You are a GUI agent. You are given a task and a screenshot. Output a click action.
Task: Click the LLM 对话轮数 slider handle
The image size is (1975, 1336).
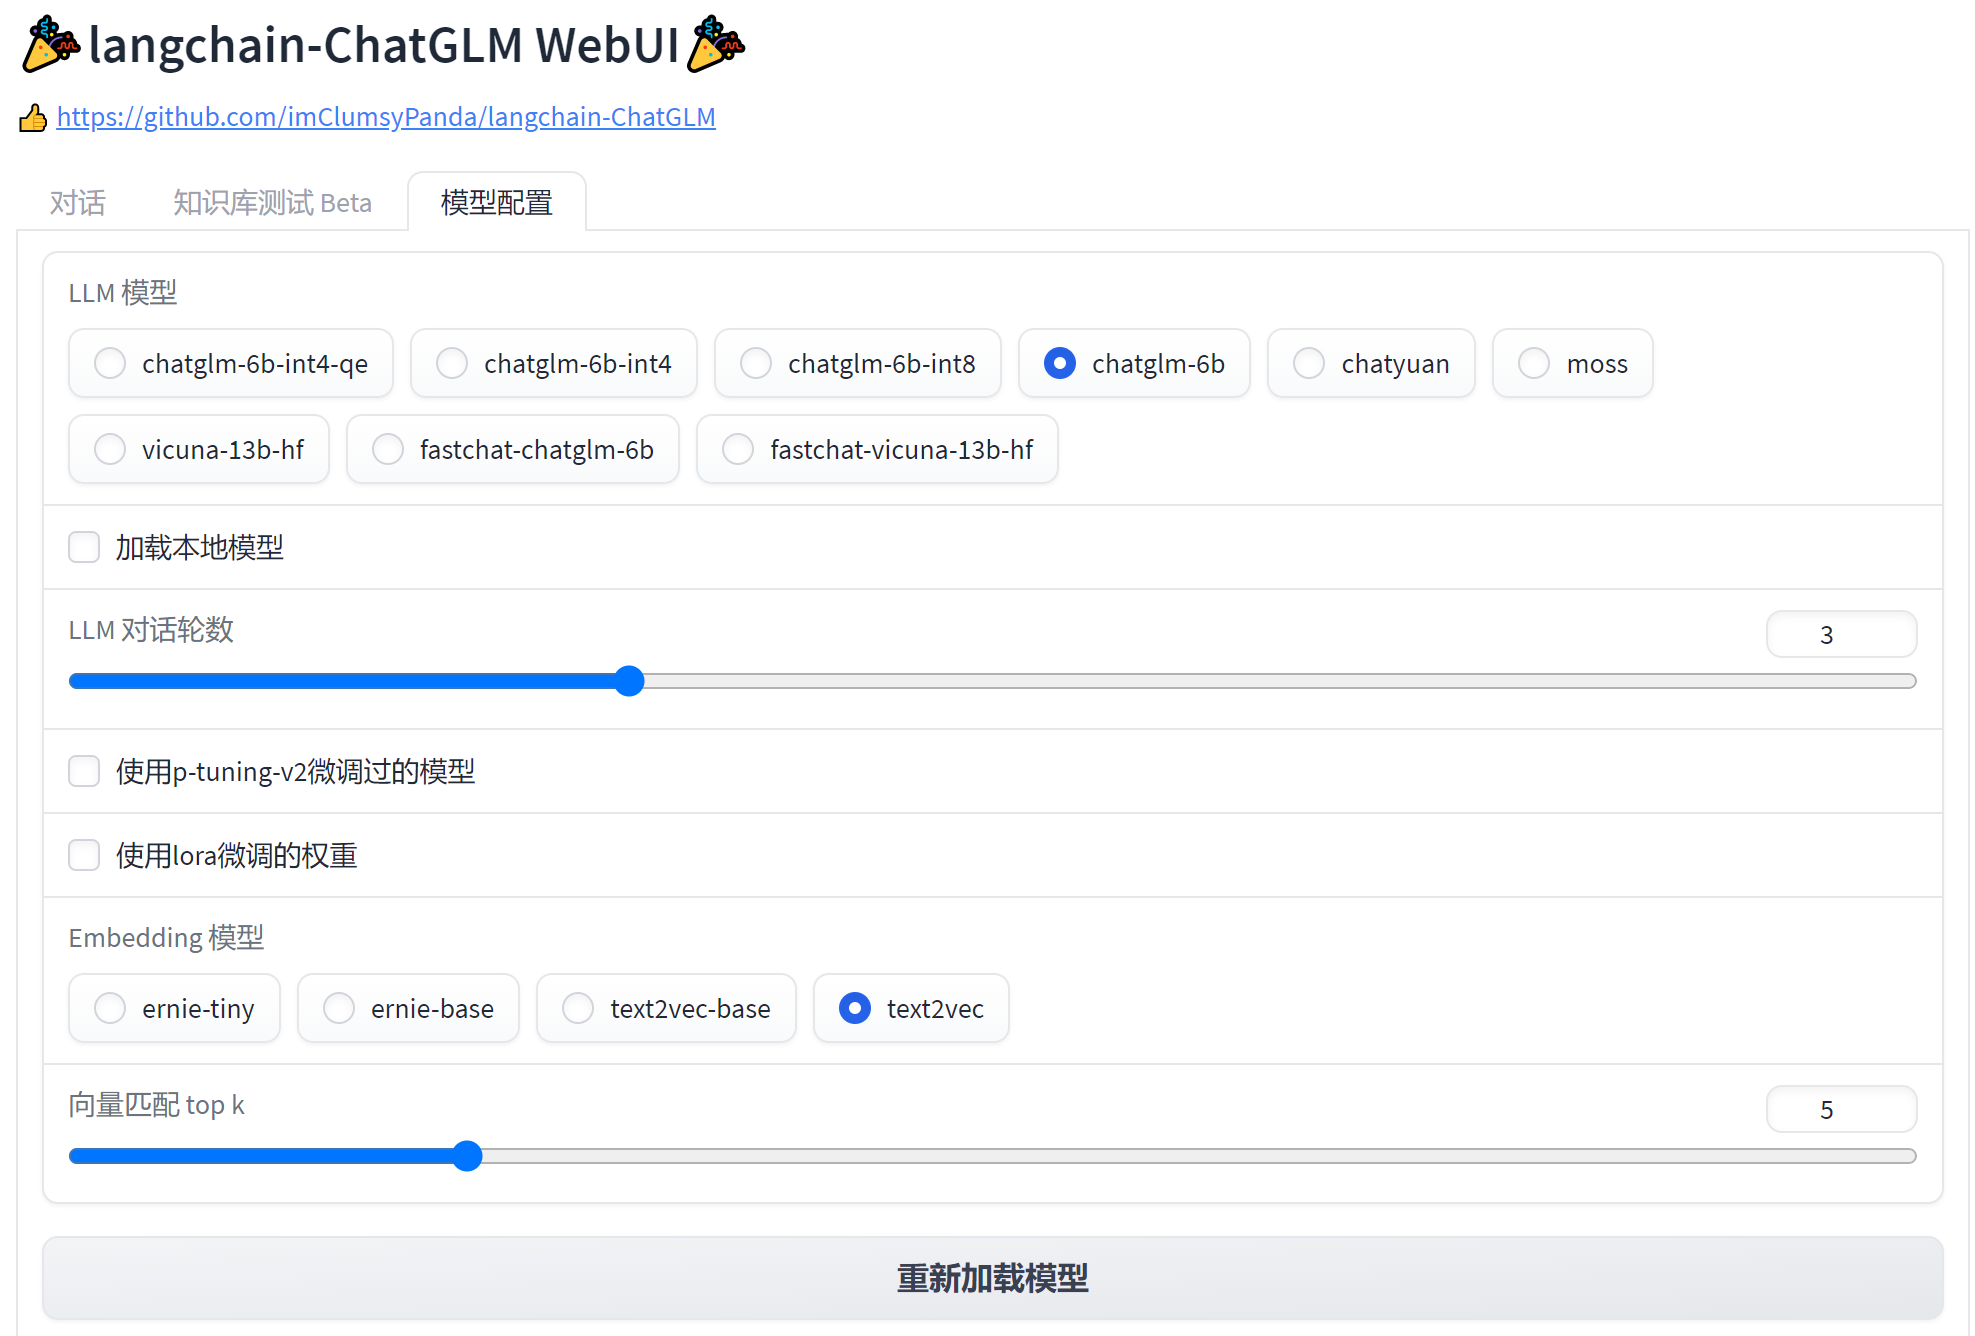[629, 681]
